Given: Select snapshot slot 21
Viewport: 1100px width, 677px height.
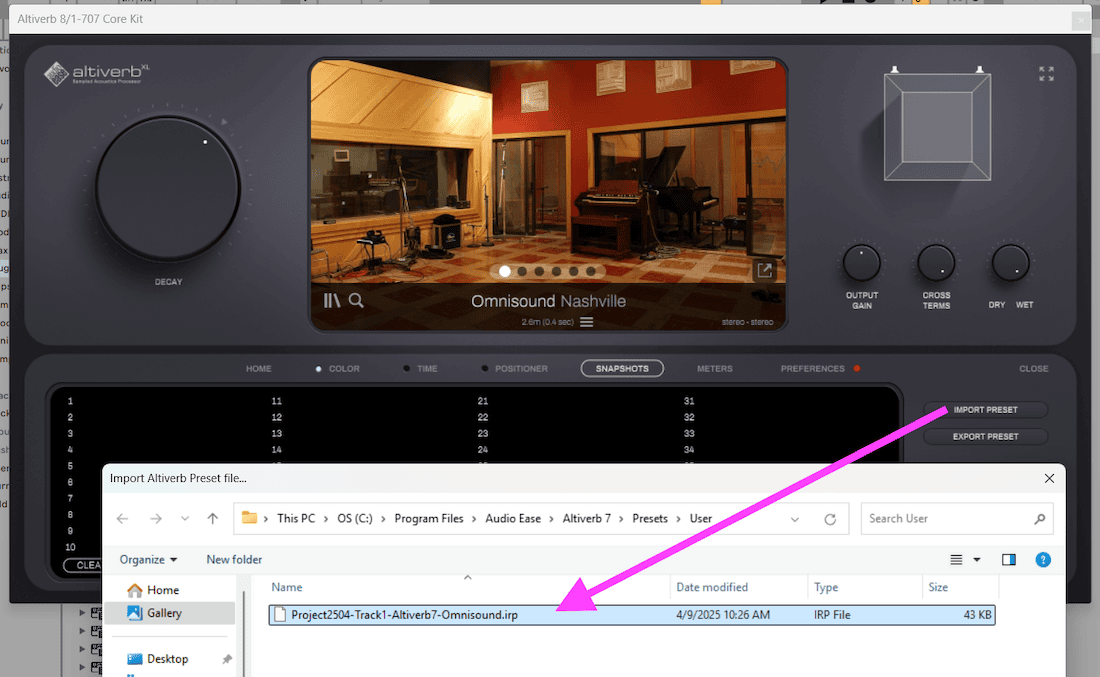Looking at the screenshot, I should (483, 401).
